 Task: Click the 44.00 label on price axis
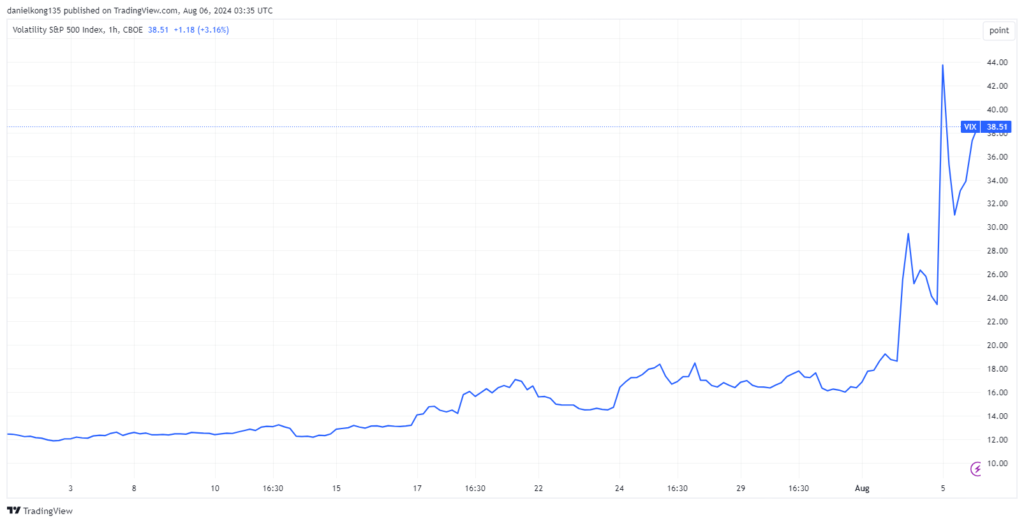[996, 62]
